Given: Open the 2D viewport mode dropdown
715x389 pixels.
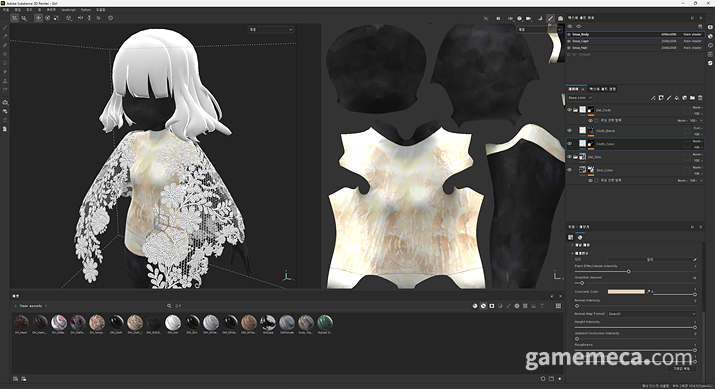Looking at the screenshot, I should 539,29.
